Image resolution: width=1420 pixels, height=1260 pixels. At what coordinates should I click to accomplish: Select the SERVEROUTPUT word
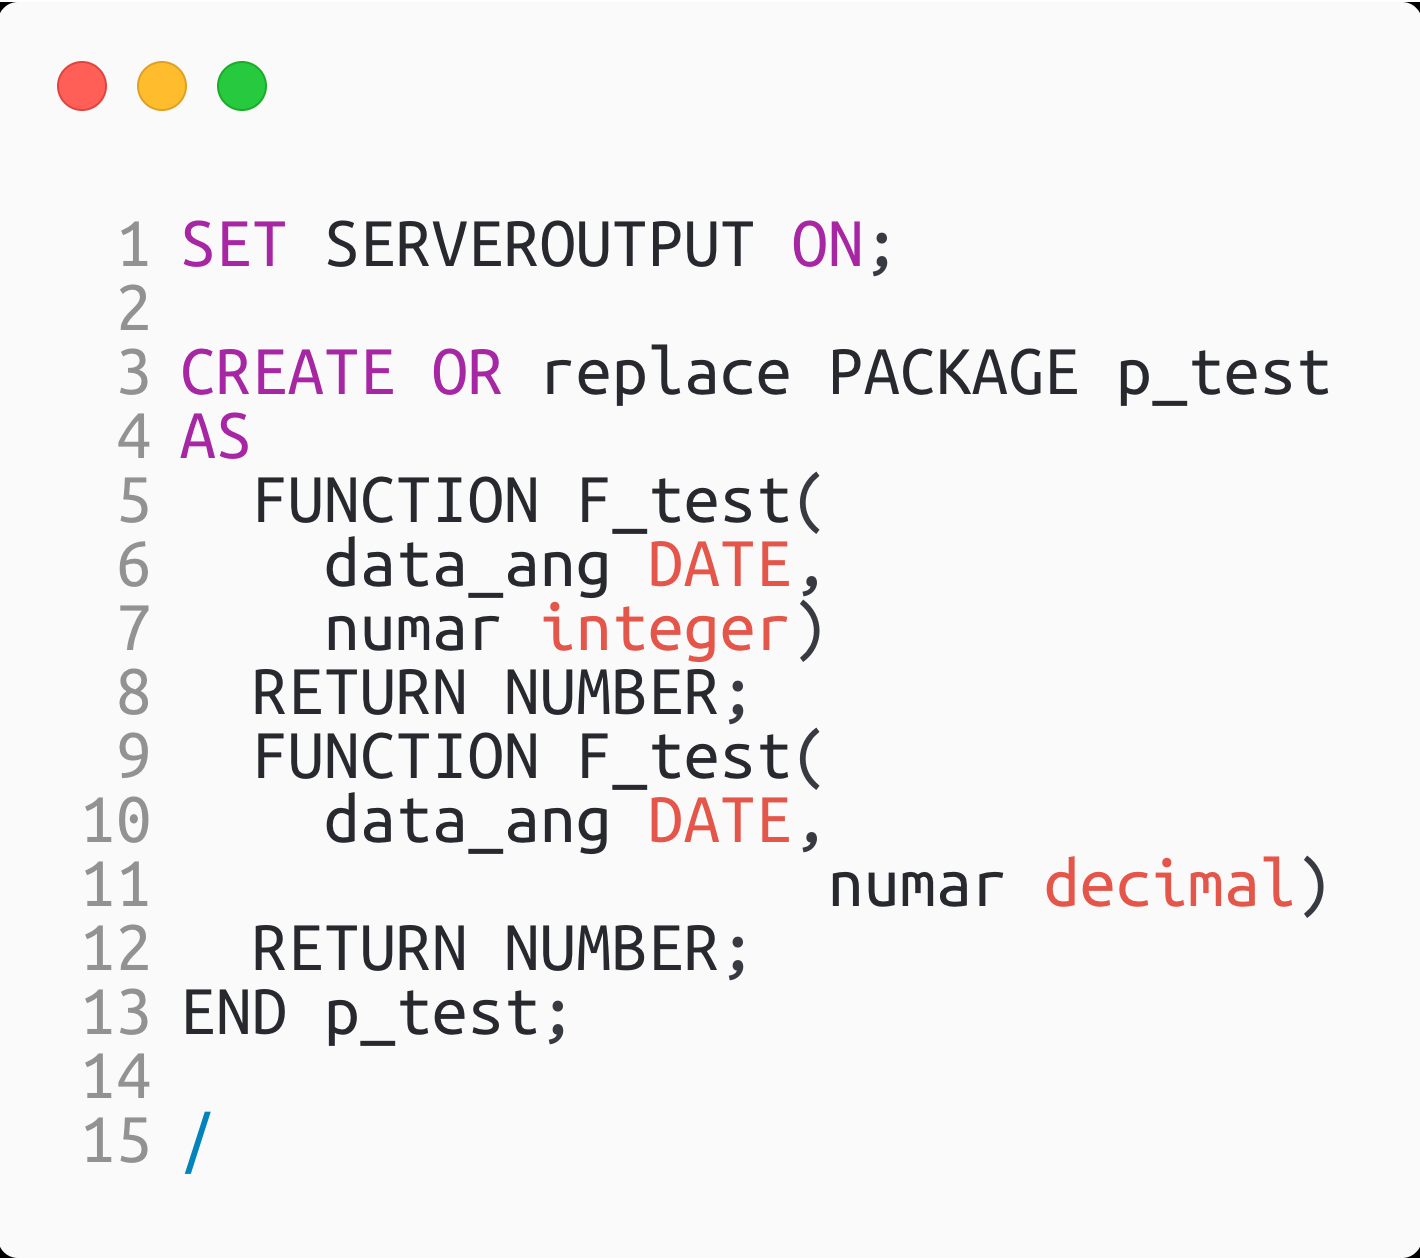click(539, 246)
